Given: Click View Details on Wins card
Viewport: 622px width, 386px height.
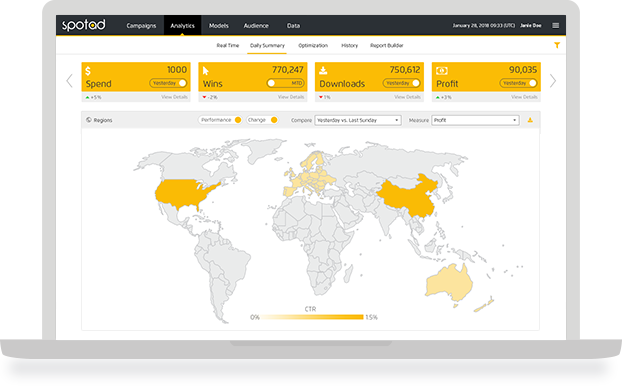Looking at the screenshot, I should 291,97.
